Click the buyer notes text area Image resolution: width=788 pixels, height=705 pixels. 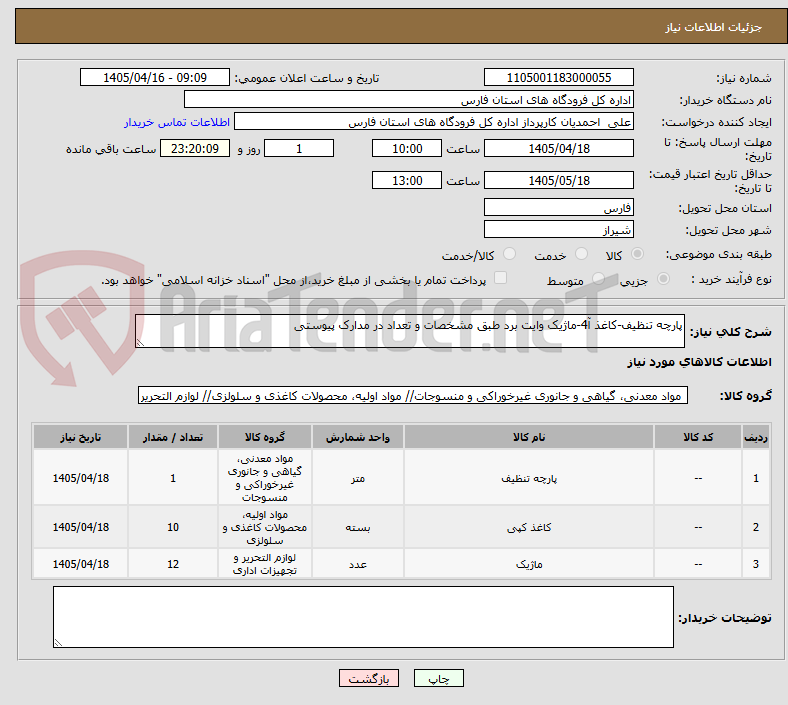point(363,617)
